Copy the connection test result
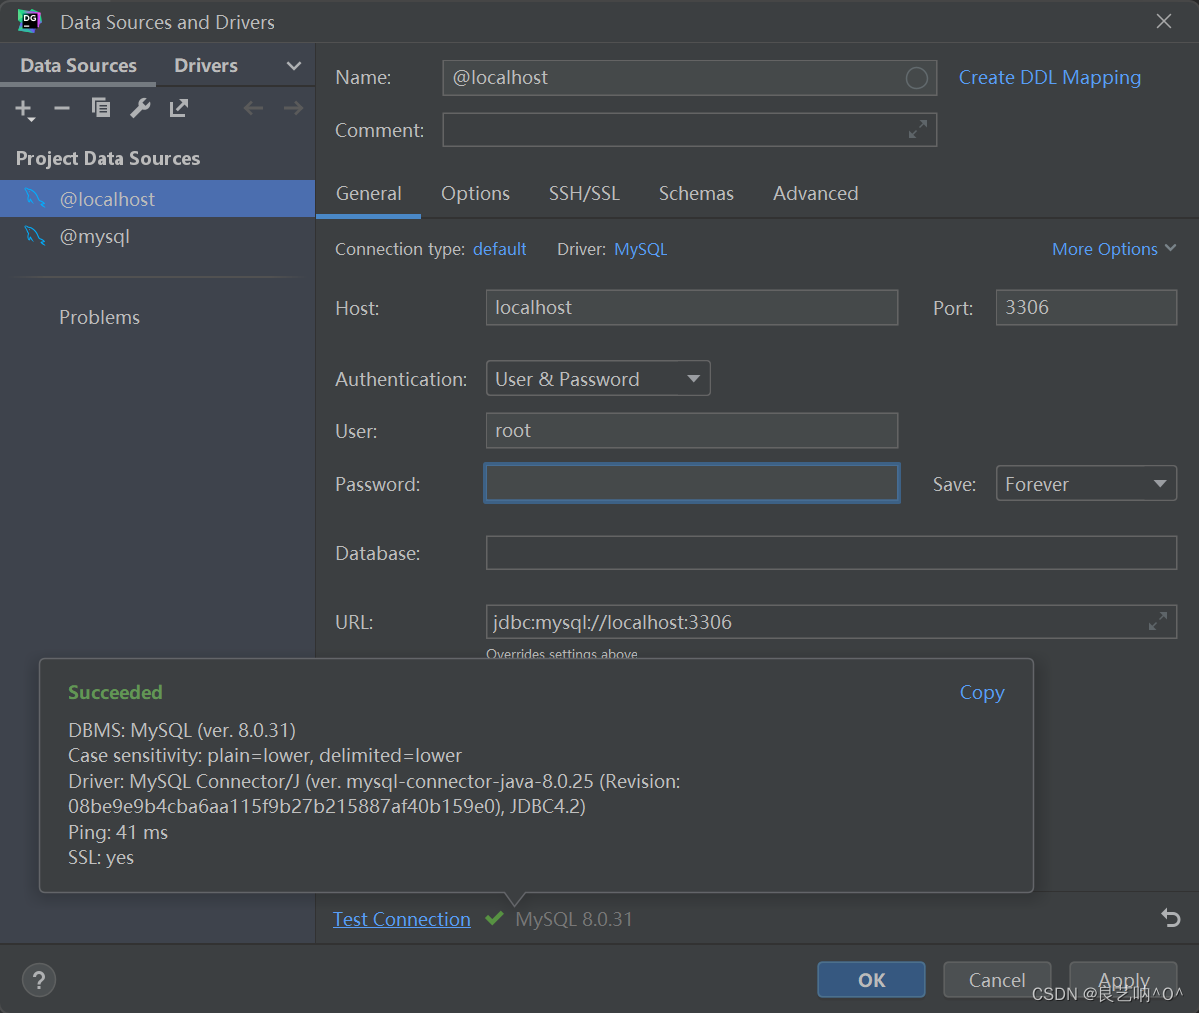Screen dimensions: 1199x1013 pyautogui.click(x=982, y=693)
